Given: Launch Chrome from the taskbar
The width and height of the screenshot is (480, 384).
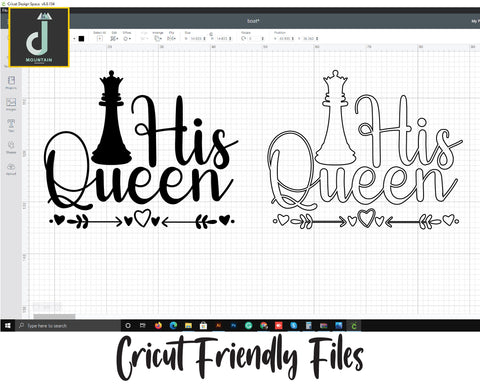Looking at the screenshot, I should (264, 326).
